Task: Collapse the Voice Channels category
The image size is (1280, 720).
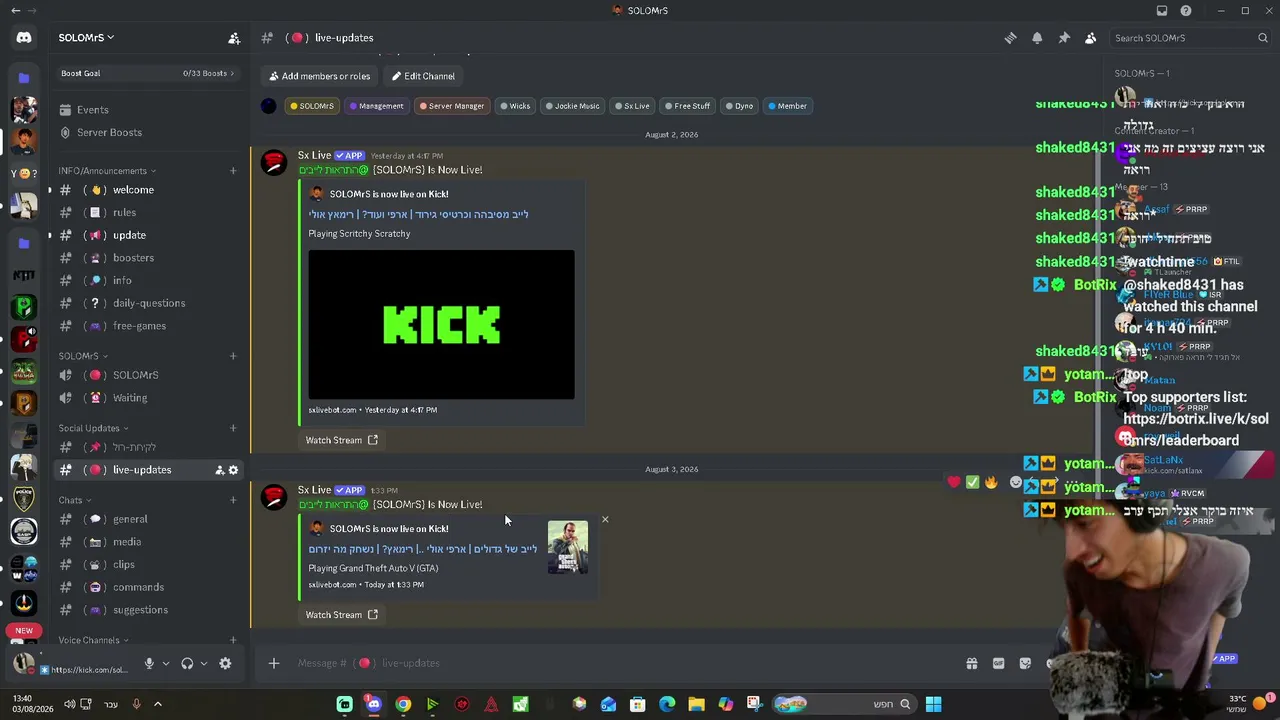Action: click(94, 640)
